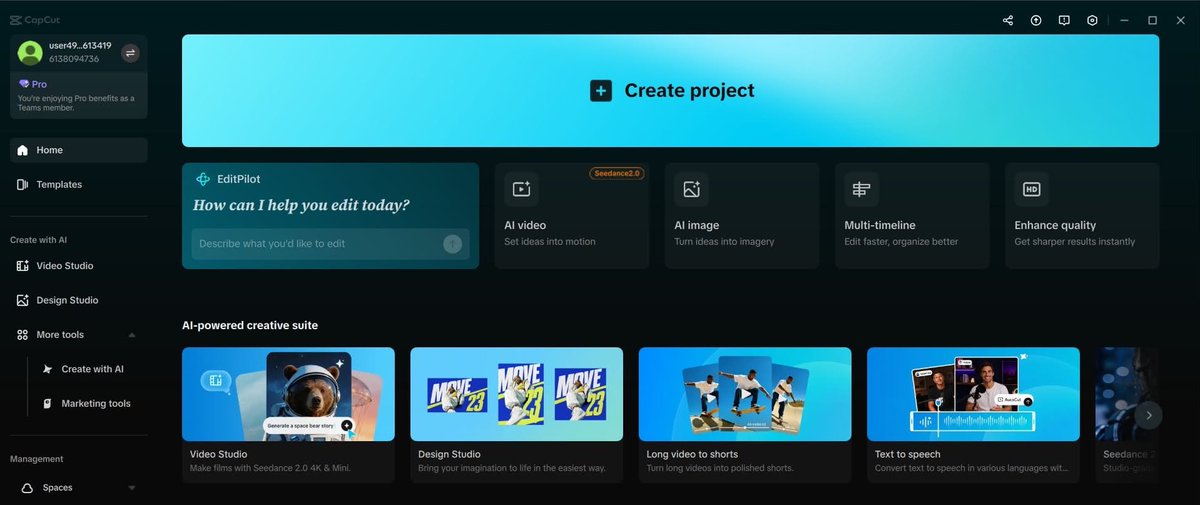Click the share icon in title bar

point(1007,20)
